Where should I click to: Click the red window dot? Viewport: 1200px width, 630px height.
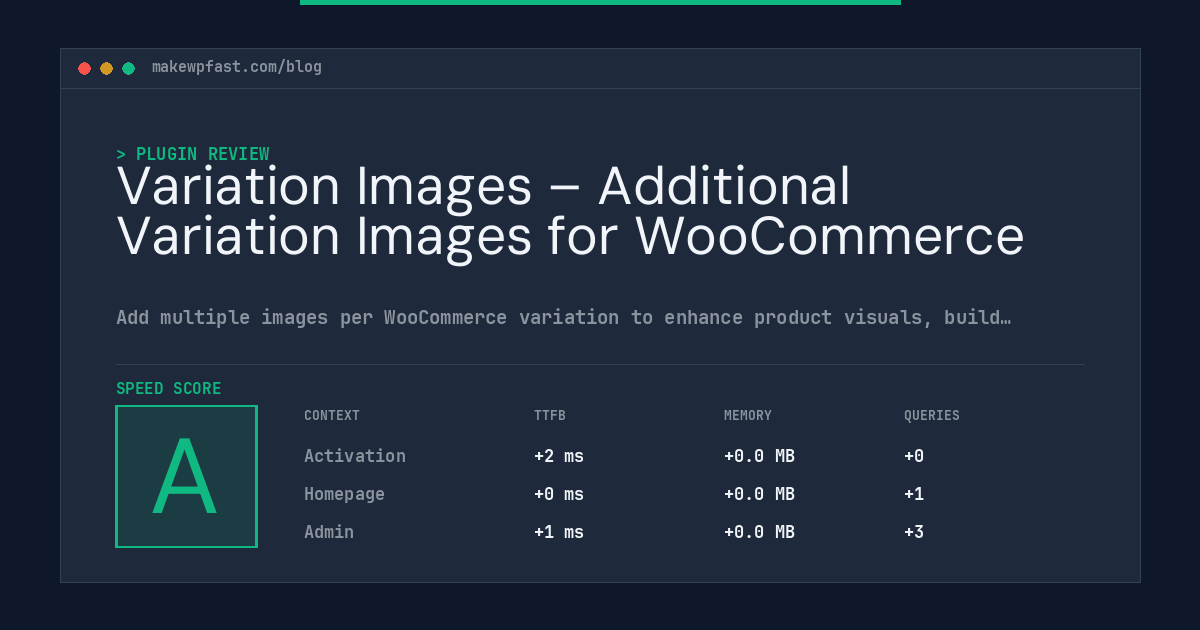[x=84, y=68]
